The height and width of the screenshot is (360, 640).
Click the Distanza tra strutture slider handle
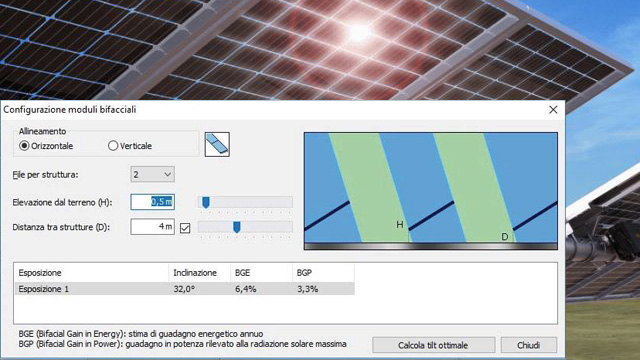[x=237, y=227]
